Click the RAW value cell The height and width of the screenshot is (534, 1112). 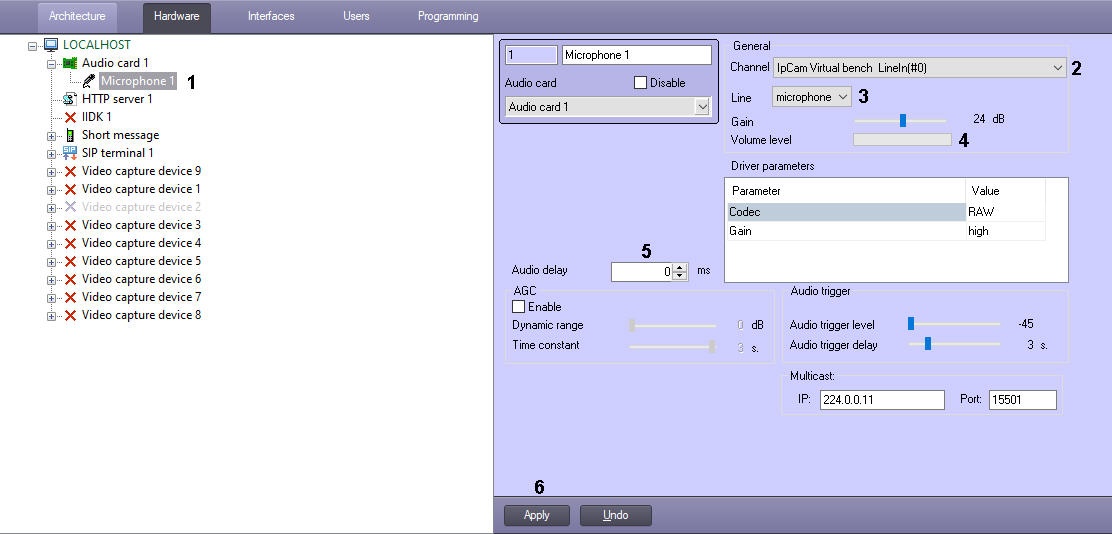[1005, 212]
